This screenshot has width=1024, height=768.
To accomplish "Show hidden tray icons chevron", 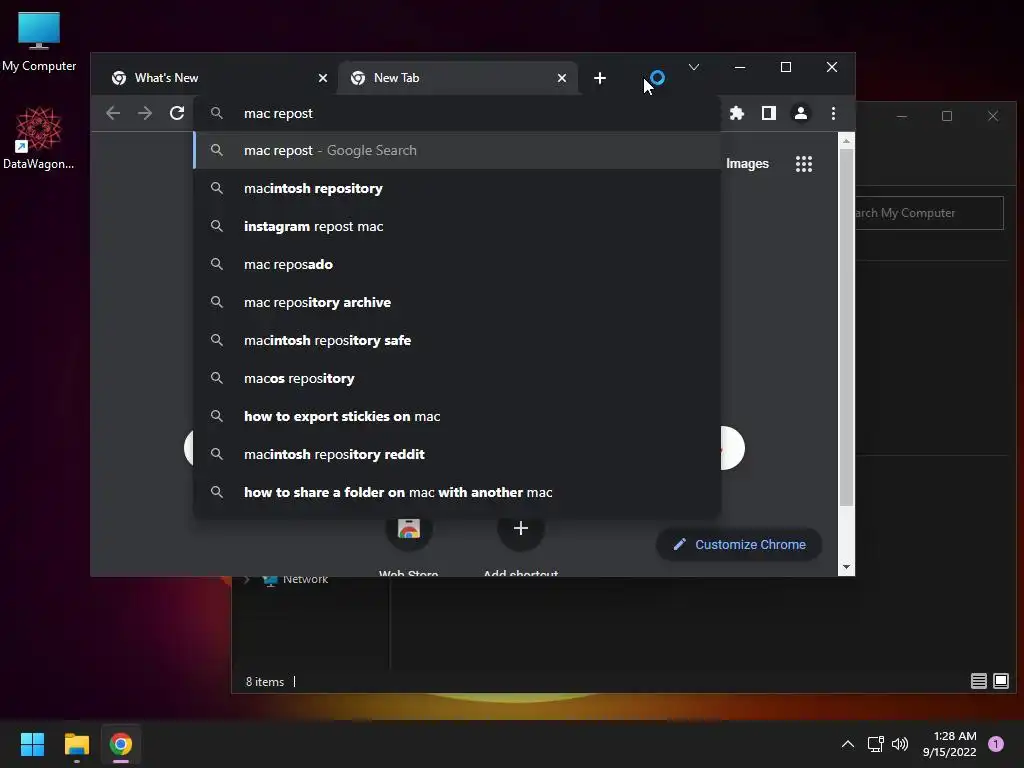I will 848,744.
